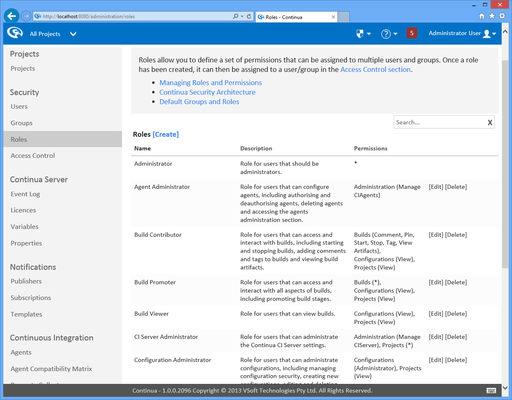Click the page vertical scrollbar
Image resolution: width=512 pixels, height=400 pixels.
(x=505, y=163)
